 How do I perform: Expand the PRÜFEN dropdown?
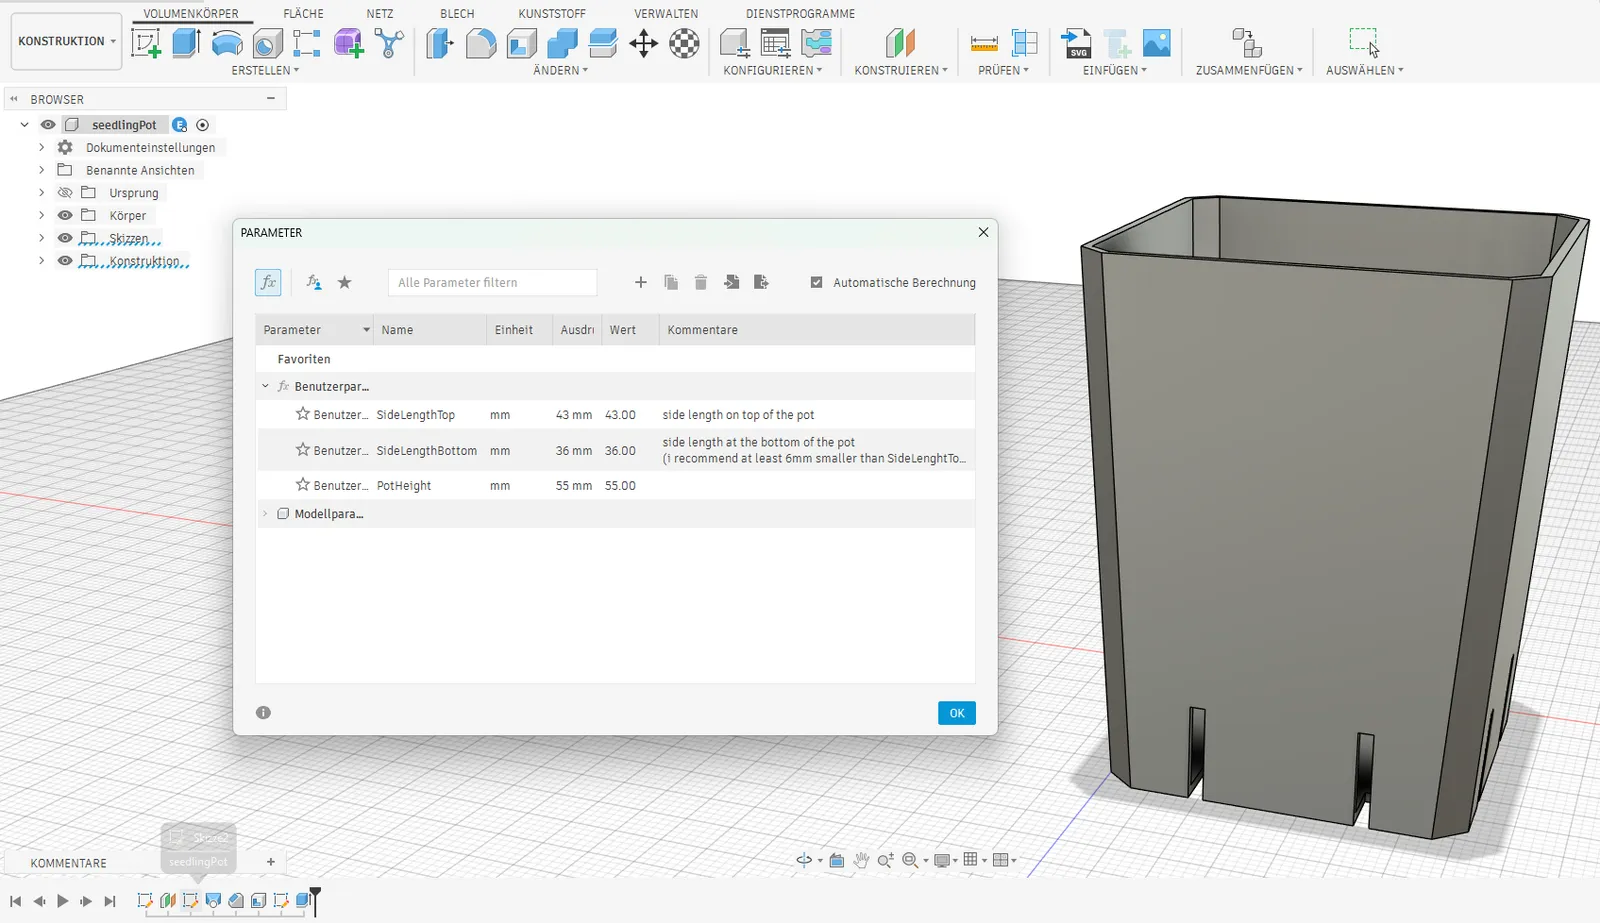(1003, 70)
